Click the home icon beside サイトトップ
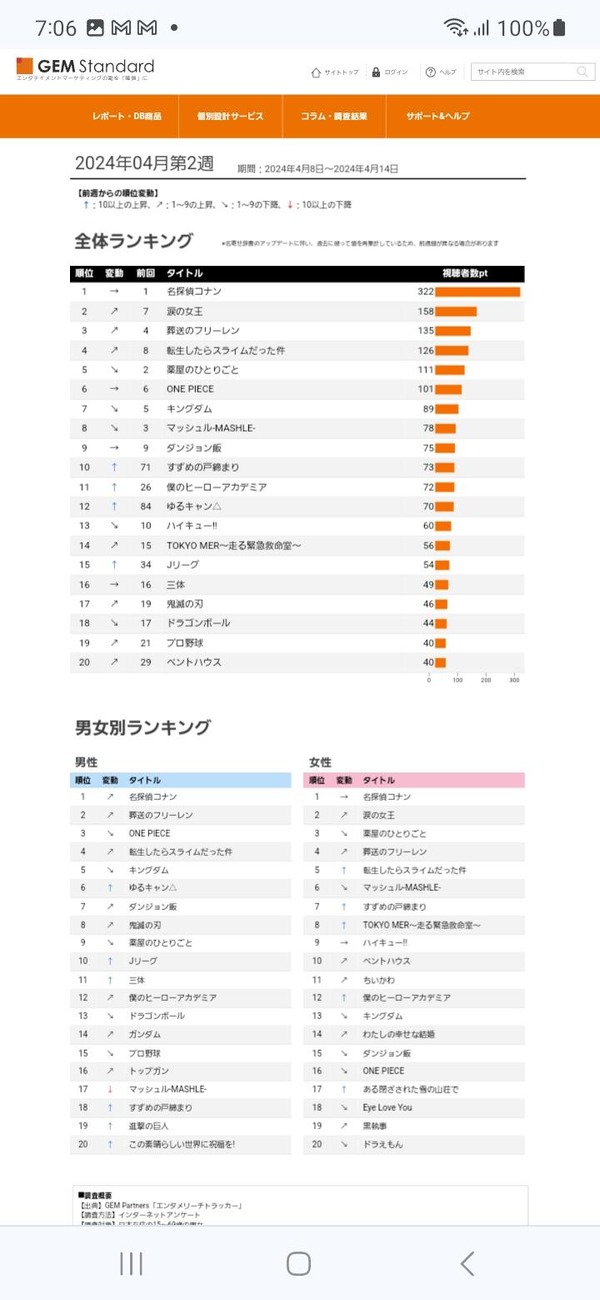The height and width of the screenshot is (1300, 600). click(x=317, y=72)
